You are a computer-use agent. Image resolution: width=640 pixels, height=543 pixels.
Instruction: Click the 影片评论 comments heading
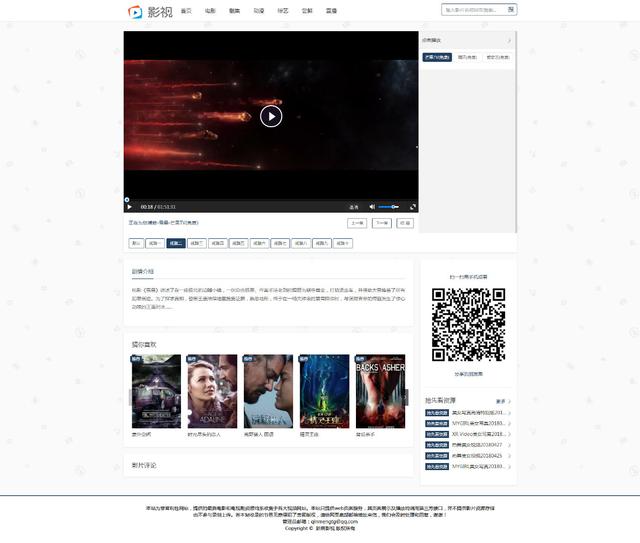[x=144, y=465]
